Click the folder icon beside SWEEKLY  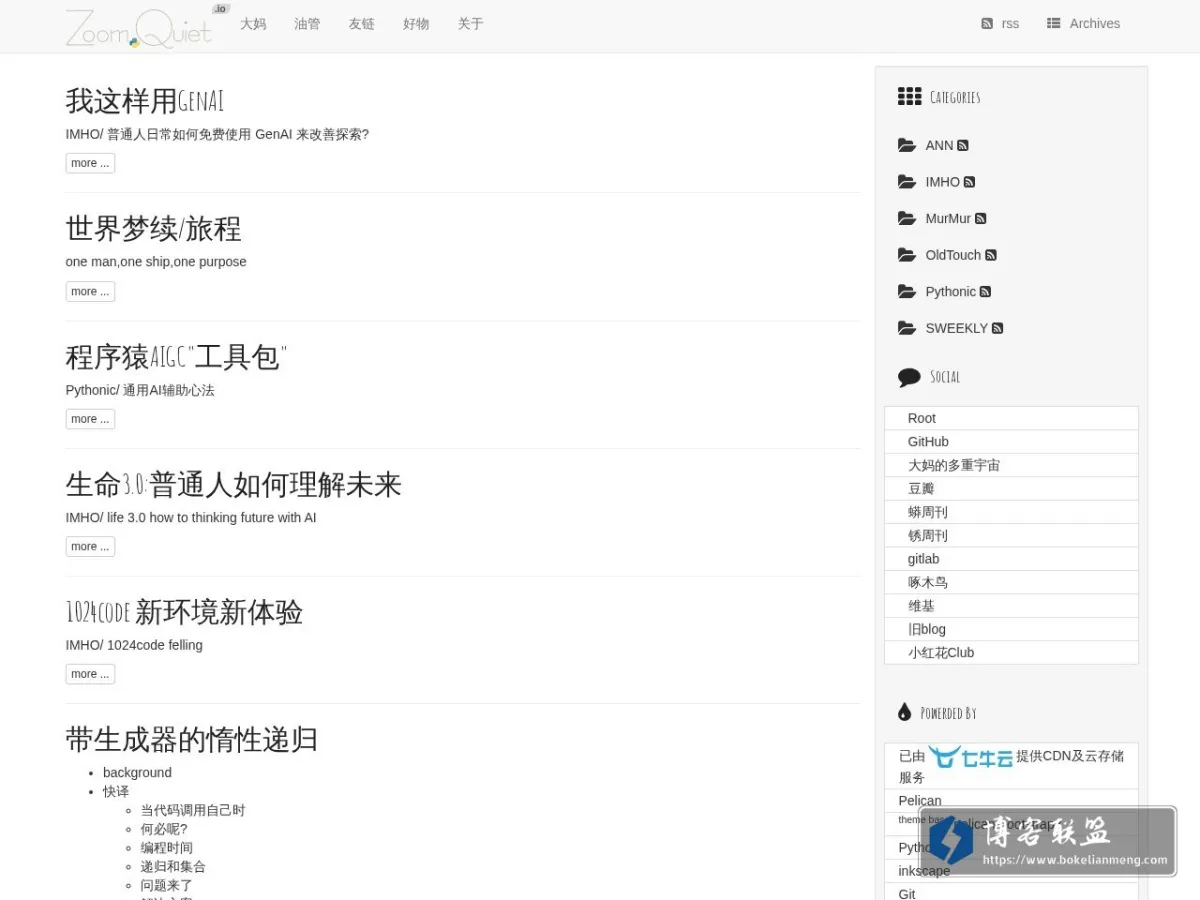[907, 328]
